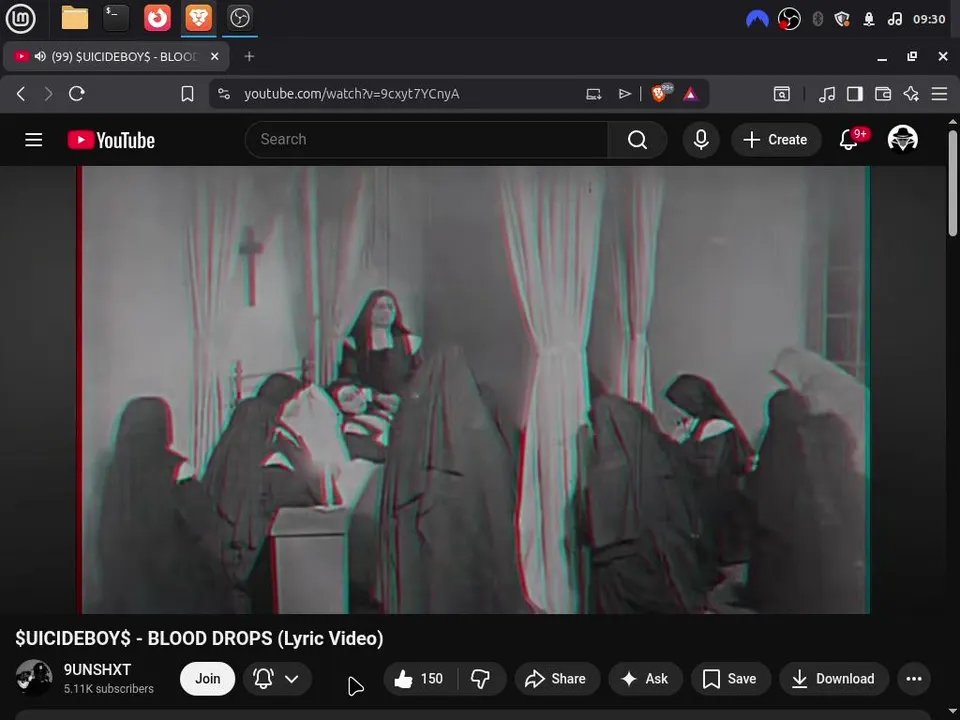Click the Create button
960x720 pixels.
776,140
